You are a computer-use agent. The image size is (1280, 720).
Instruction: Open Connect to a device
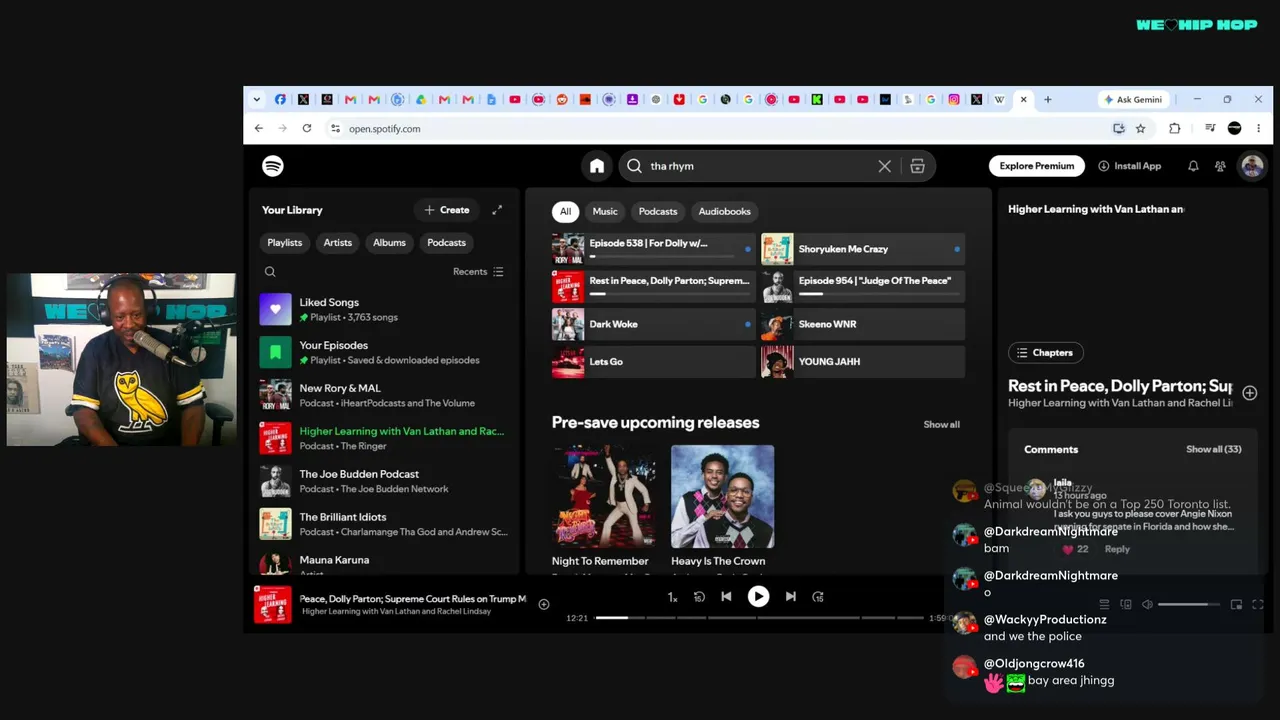click(x=1126, y=604)
